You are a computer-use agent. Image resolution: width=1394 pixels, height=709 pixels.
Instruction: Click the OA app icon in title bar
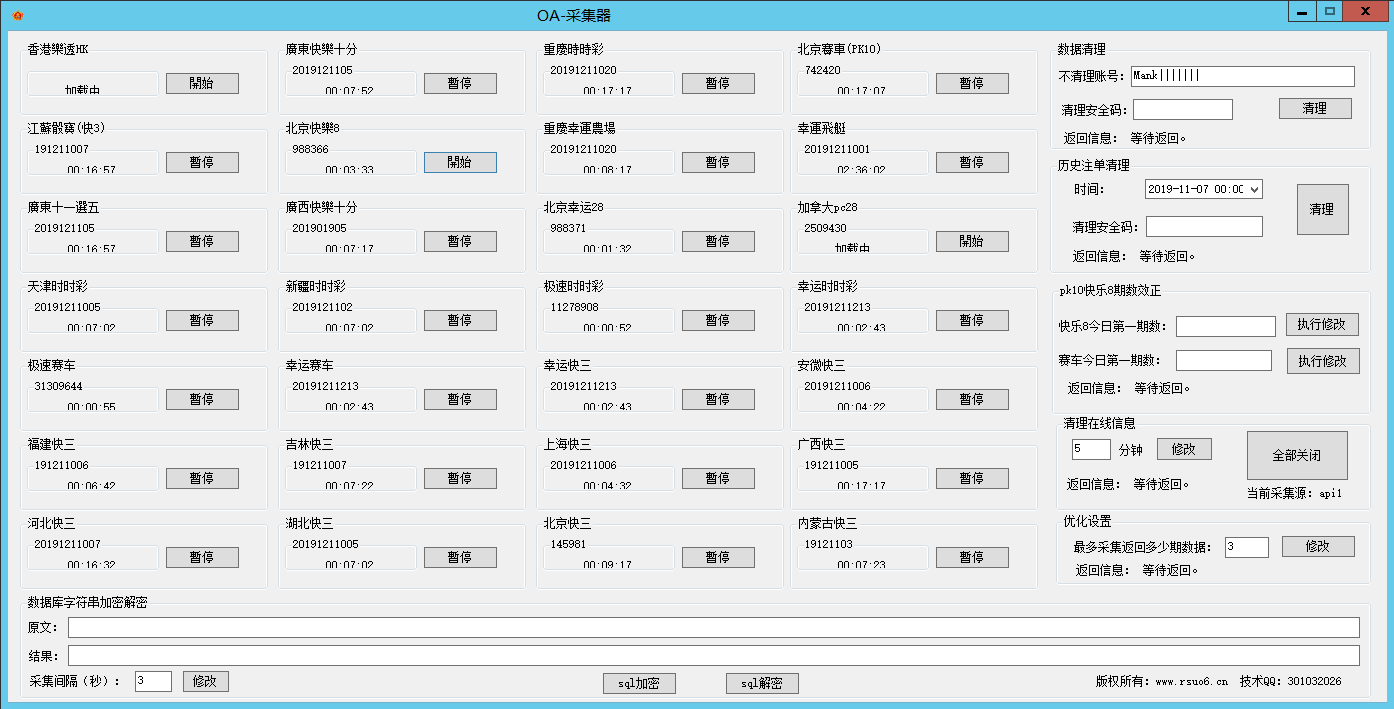pyautogui.click(x=17, y=15)
